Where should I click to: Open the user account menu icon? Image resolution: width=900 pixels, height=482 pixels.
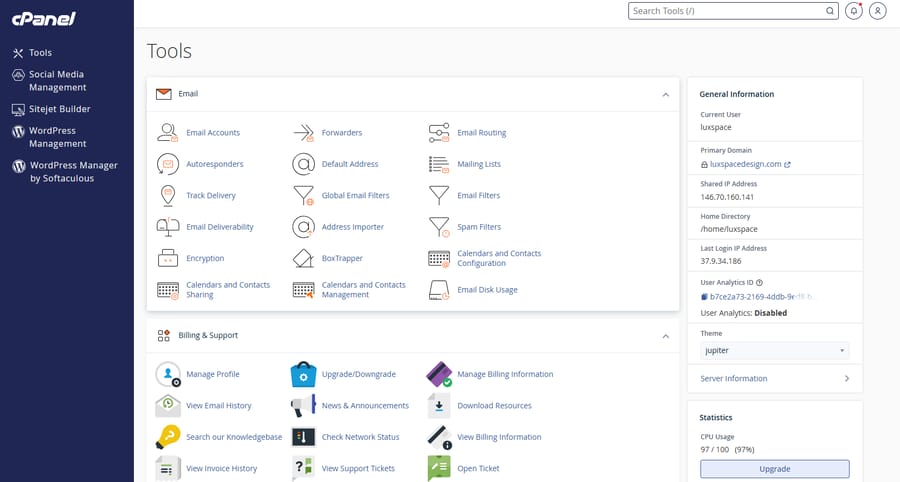coord(878,11)
